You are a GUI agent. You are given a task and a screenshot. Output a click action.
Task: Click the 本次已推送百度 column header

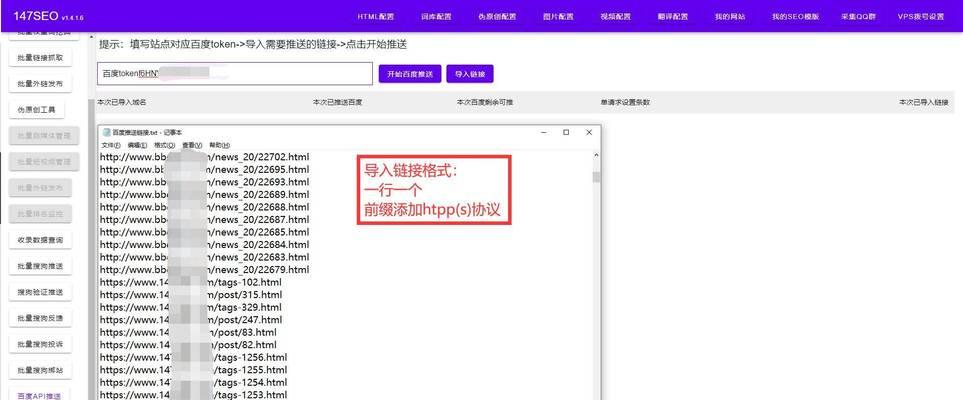337,102
